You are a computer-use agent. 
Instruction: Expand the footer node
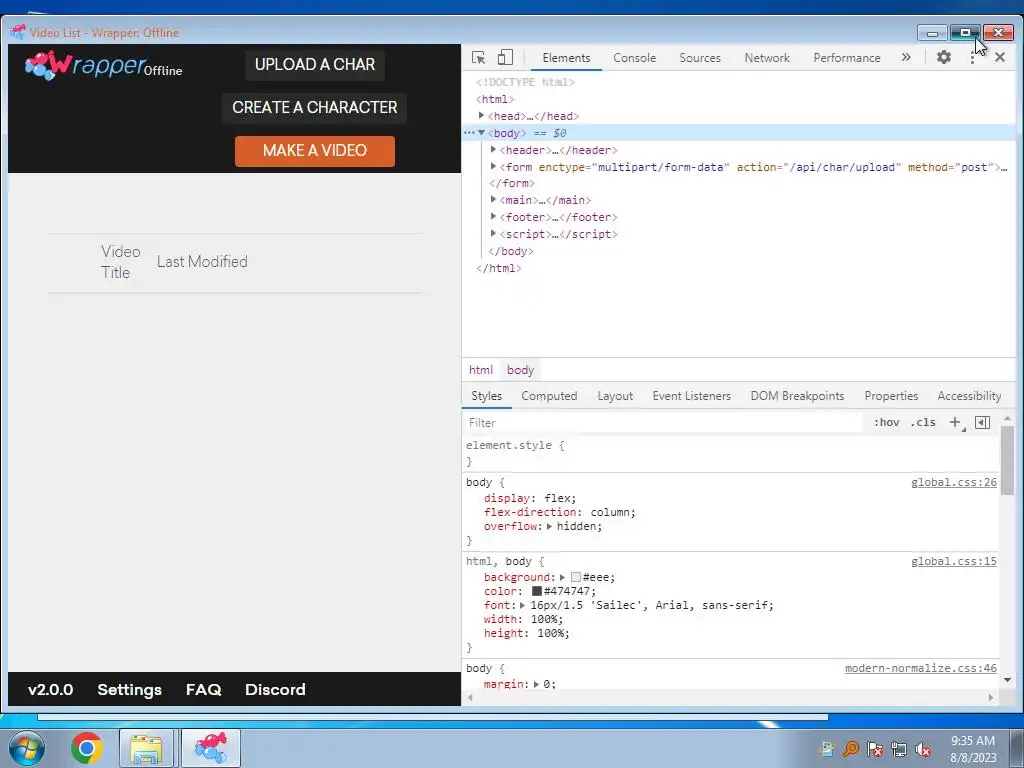pyautogui.click(x=493, y=217)
